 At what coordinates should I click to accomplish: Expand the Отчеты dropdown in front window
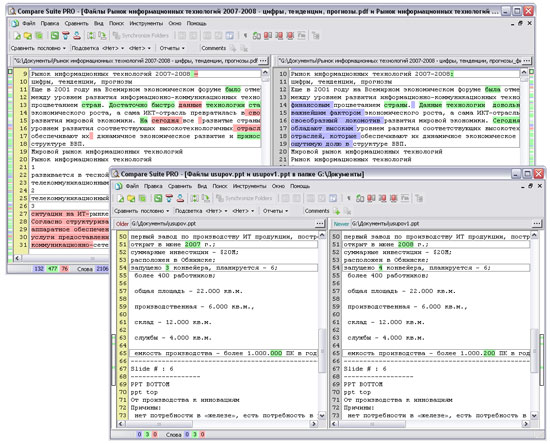pos(275,211)
